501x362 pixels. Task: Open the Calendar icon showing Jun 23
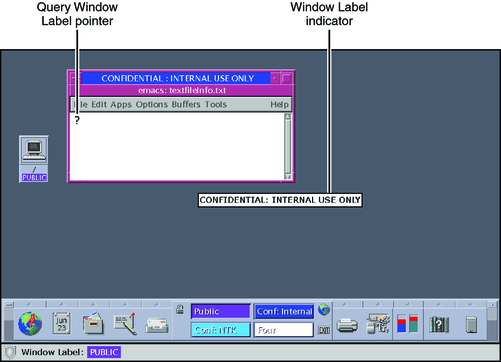click(x=62, y=323)
